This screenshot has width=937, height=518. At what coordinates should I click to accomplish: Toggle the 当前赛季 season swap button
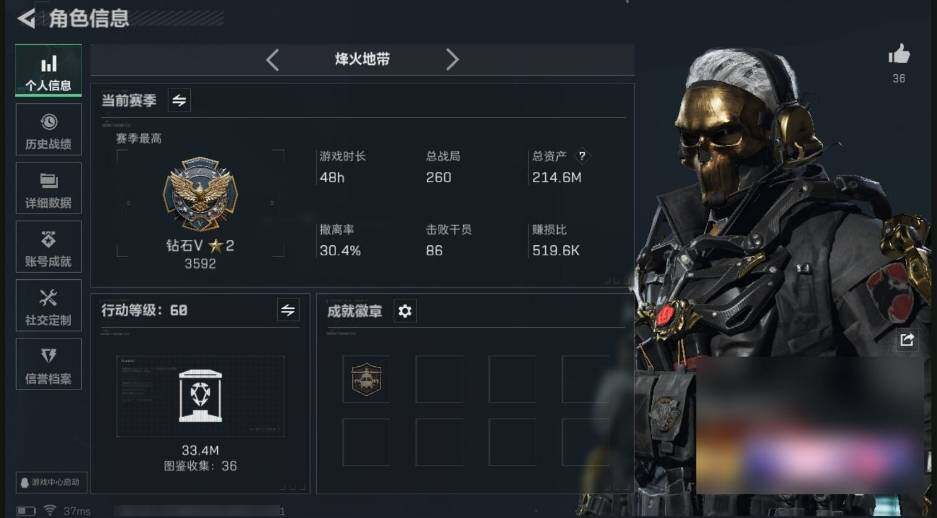179,100
